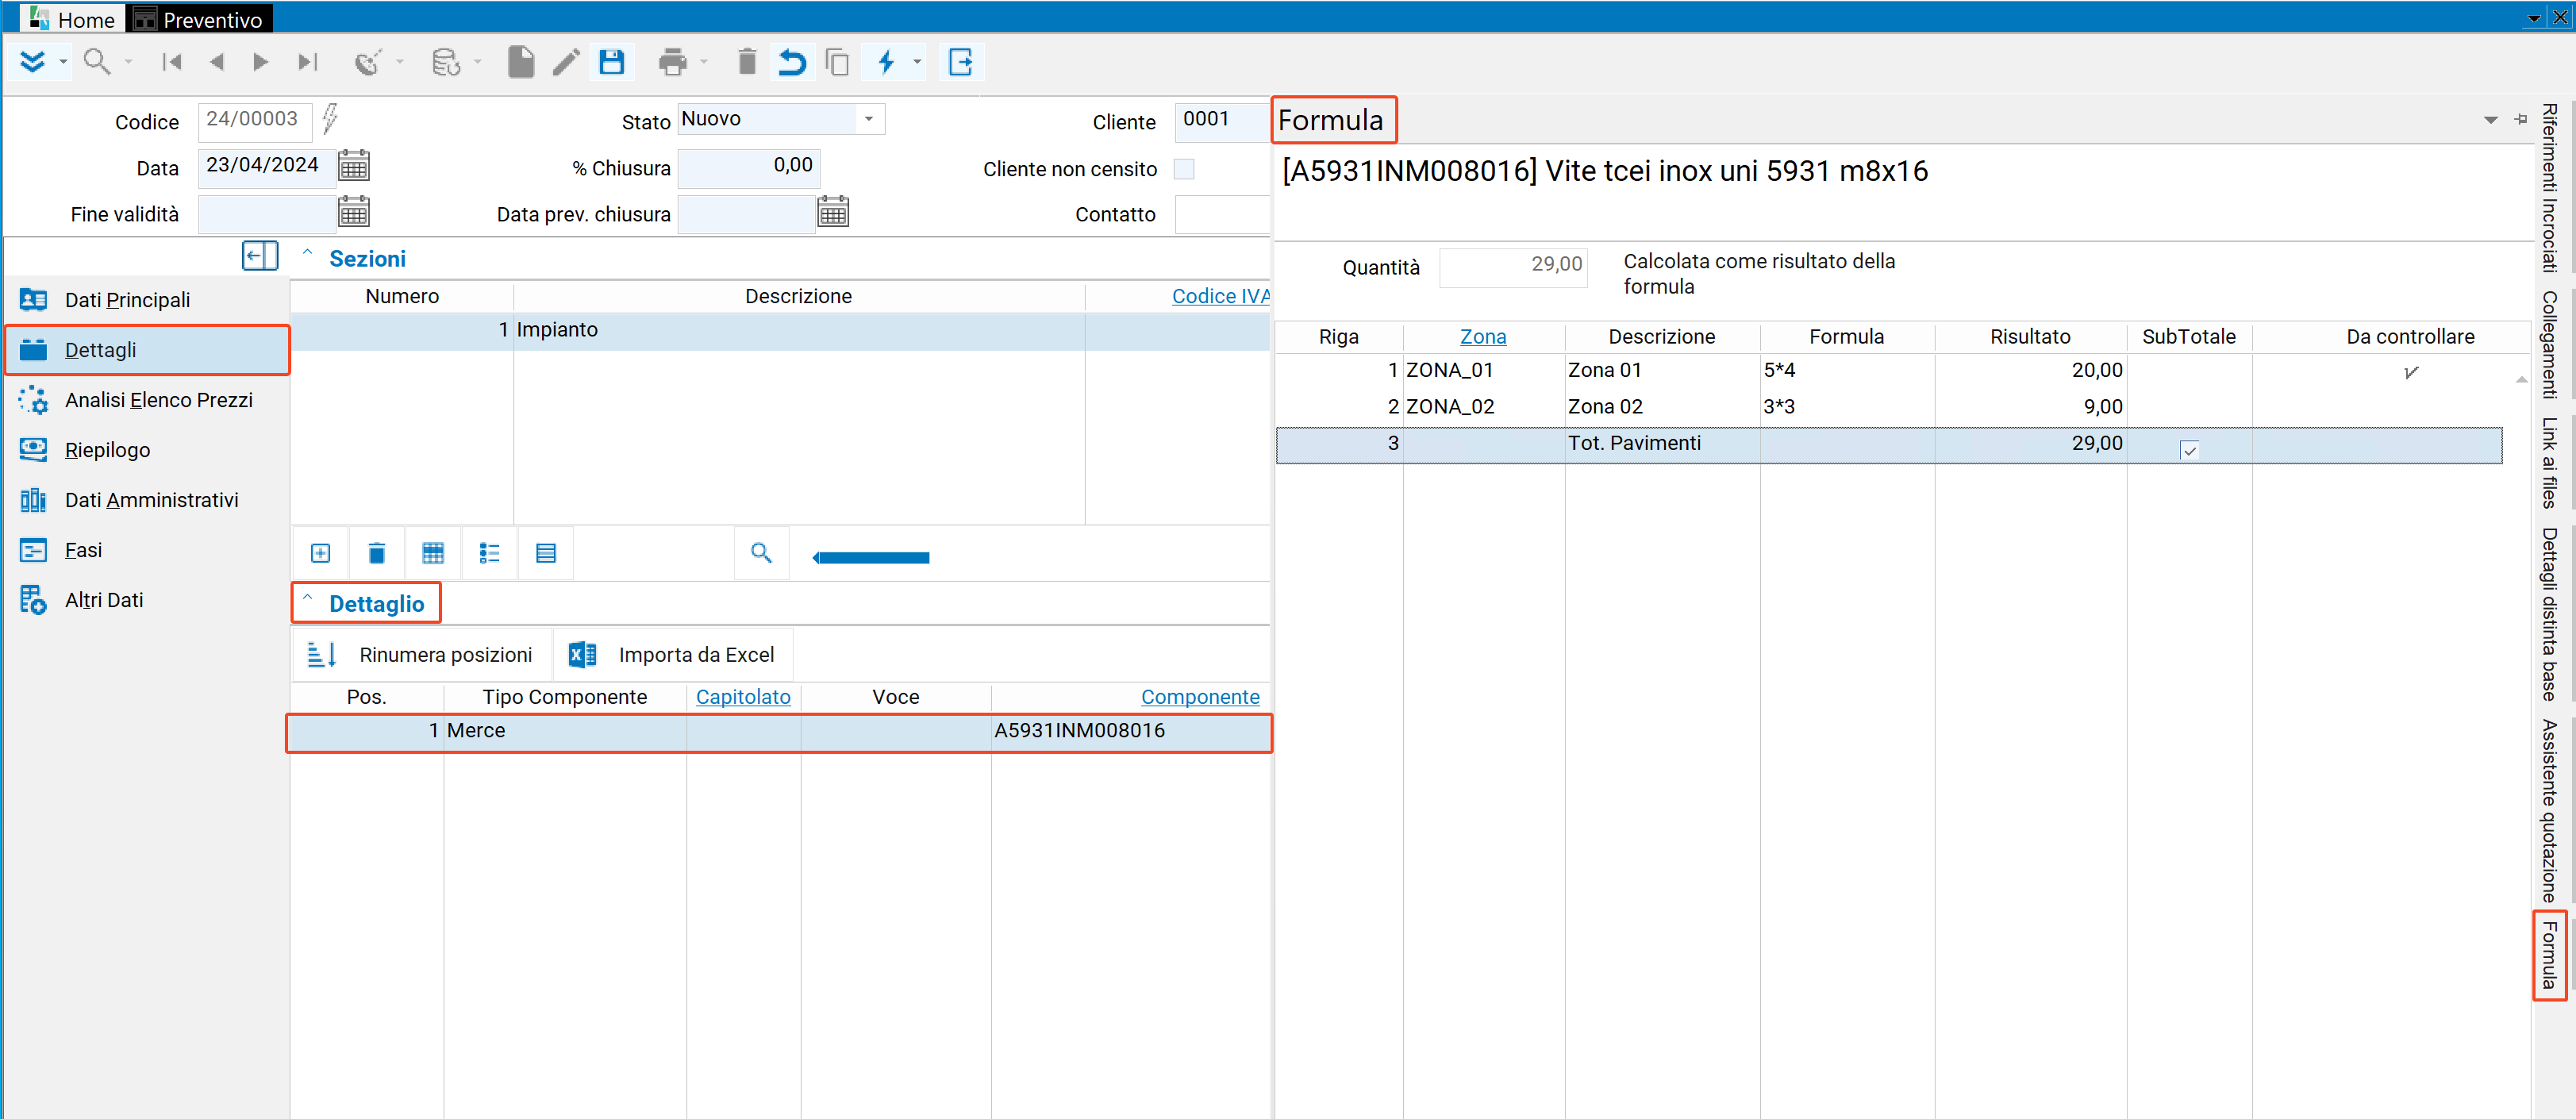Expand the main menu dropdown arrow
2576x1119 pixels.
pyautogui.click(x=63, y=62)
